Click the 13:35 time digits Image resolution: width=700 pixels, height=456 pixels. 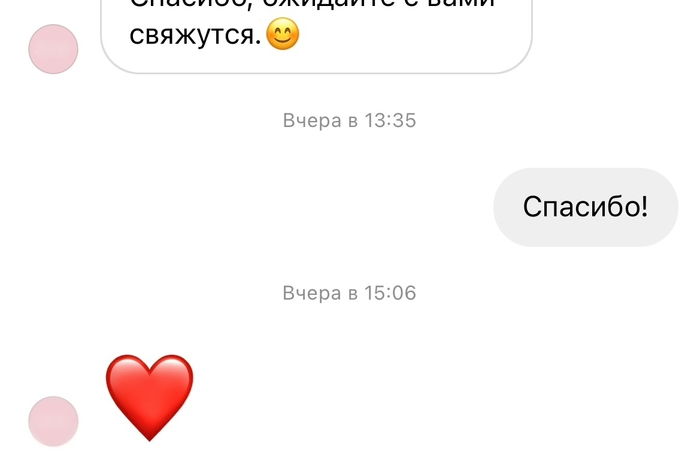tap(390, 121)
